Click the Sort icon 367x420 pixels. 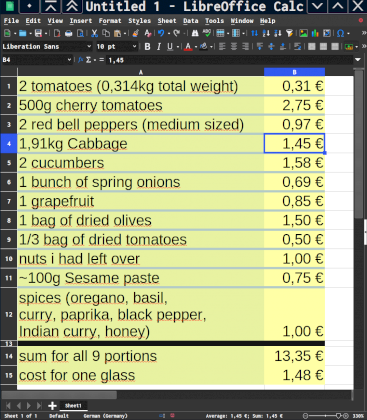[254, 33]
